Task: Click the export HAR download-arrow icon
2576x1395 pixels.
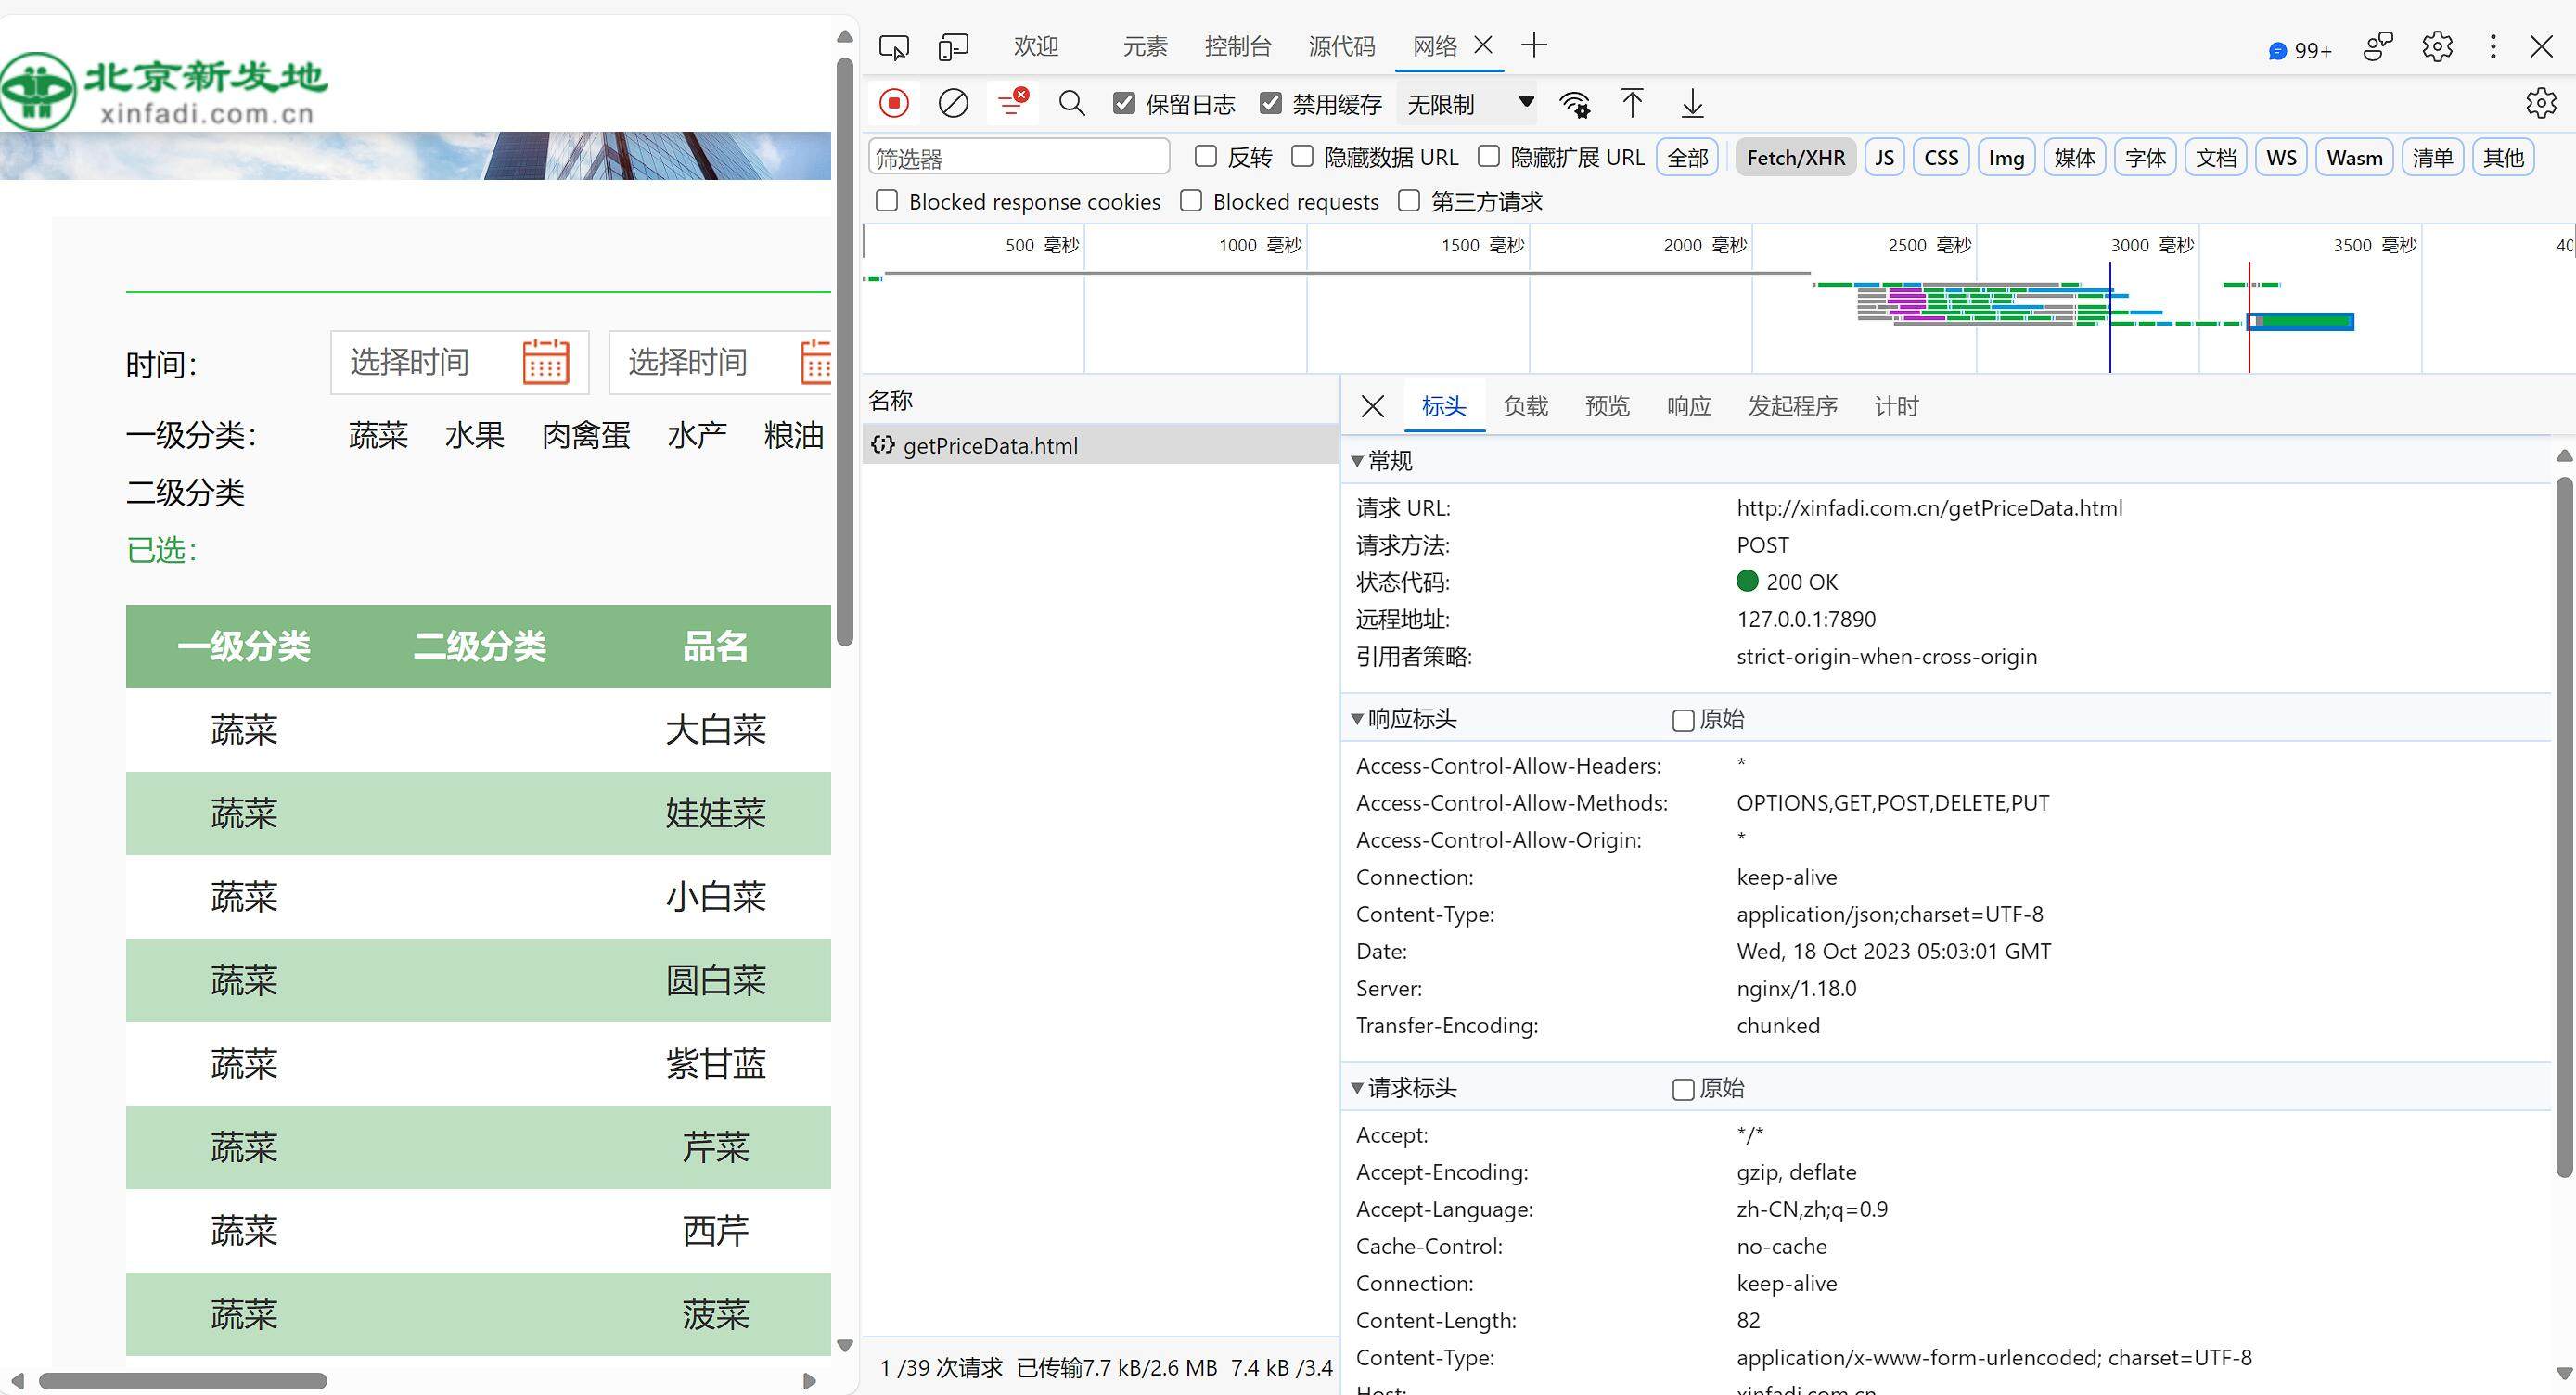Action: pyautogui.click(x=1692, y=103)
